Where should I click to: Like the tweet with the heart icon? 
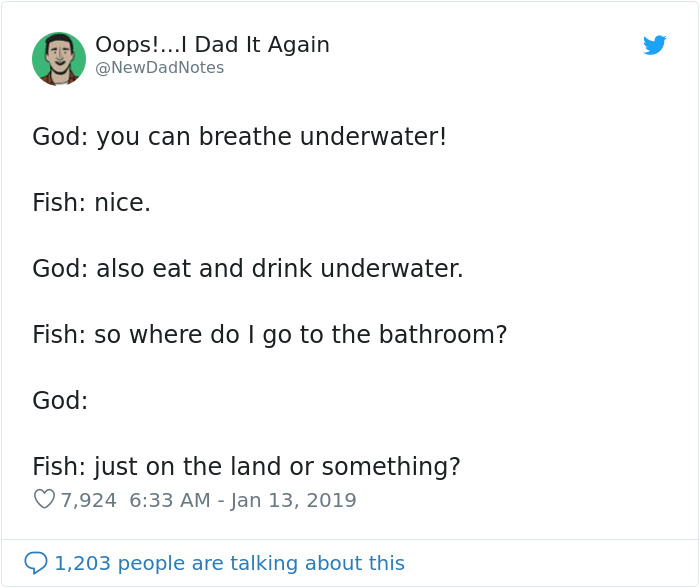(x=43, y=499)
